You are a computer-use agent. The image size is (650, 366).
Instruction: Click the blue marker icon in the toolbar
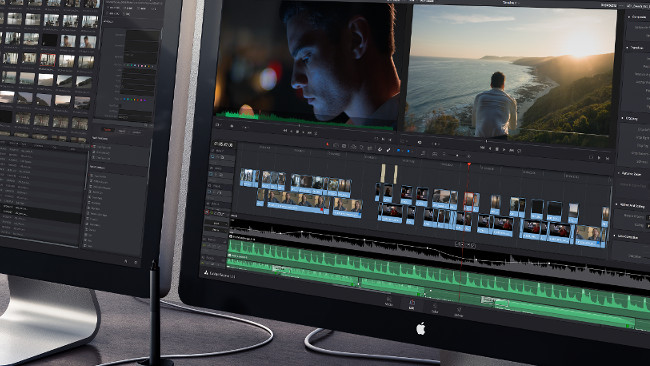click(x=408, y=151)
